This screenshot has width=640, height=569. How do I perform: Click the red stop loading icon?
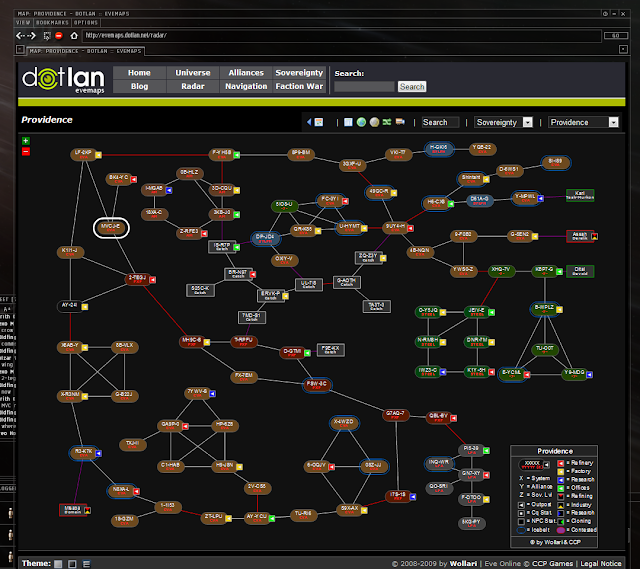coord(59,36)
